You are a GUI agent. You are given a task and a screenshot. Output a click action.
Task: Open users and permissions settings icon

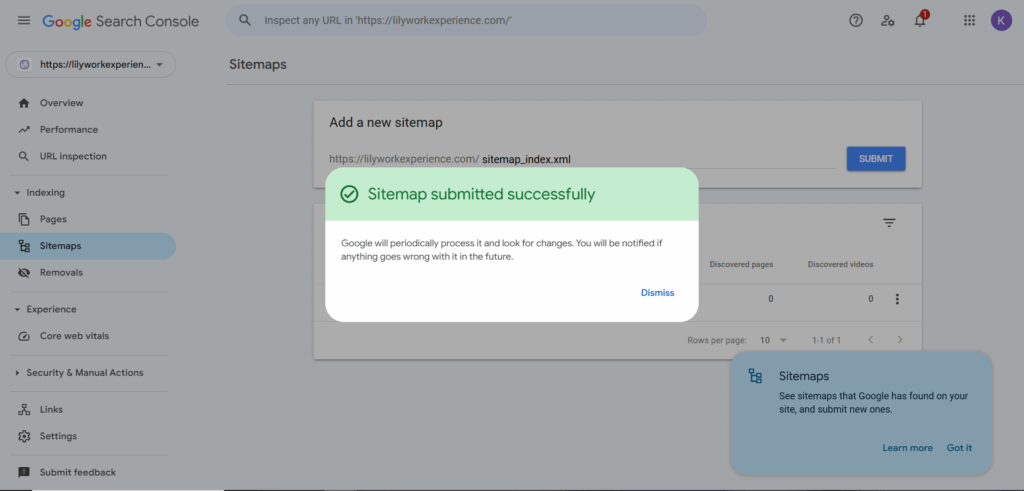click(x=888, y=20)
